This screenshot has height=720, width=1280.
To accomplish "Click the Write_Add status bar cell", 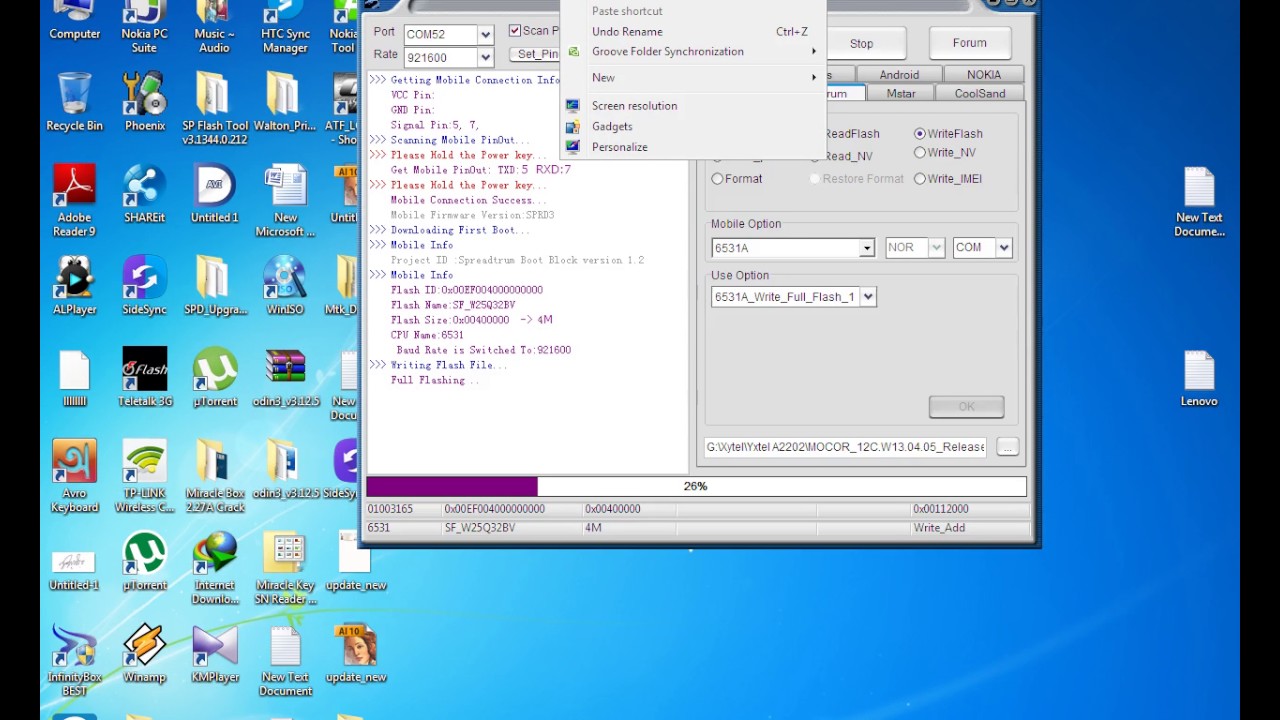I will pyautogui.click(x=969, y=528).
